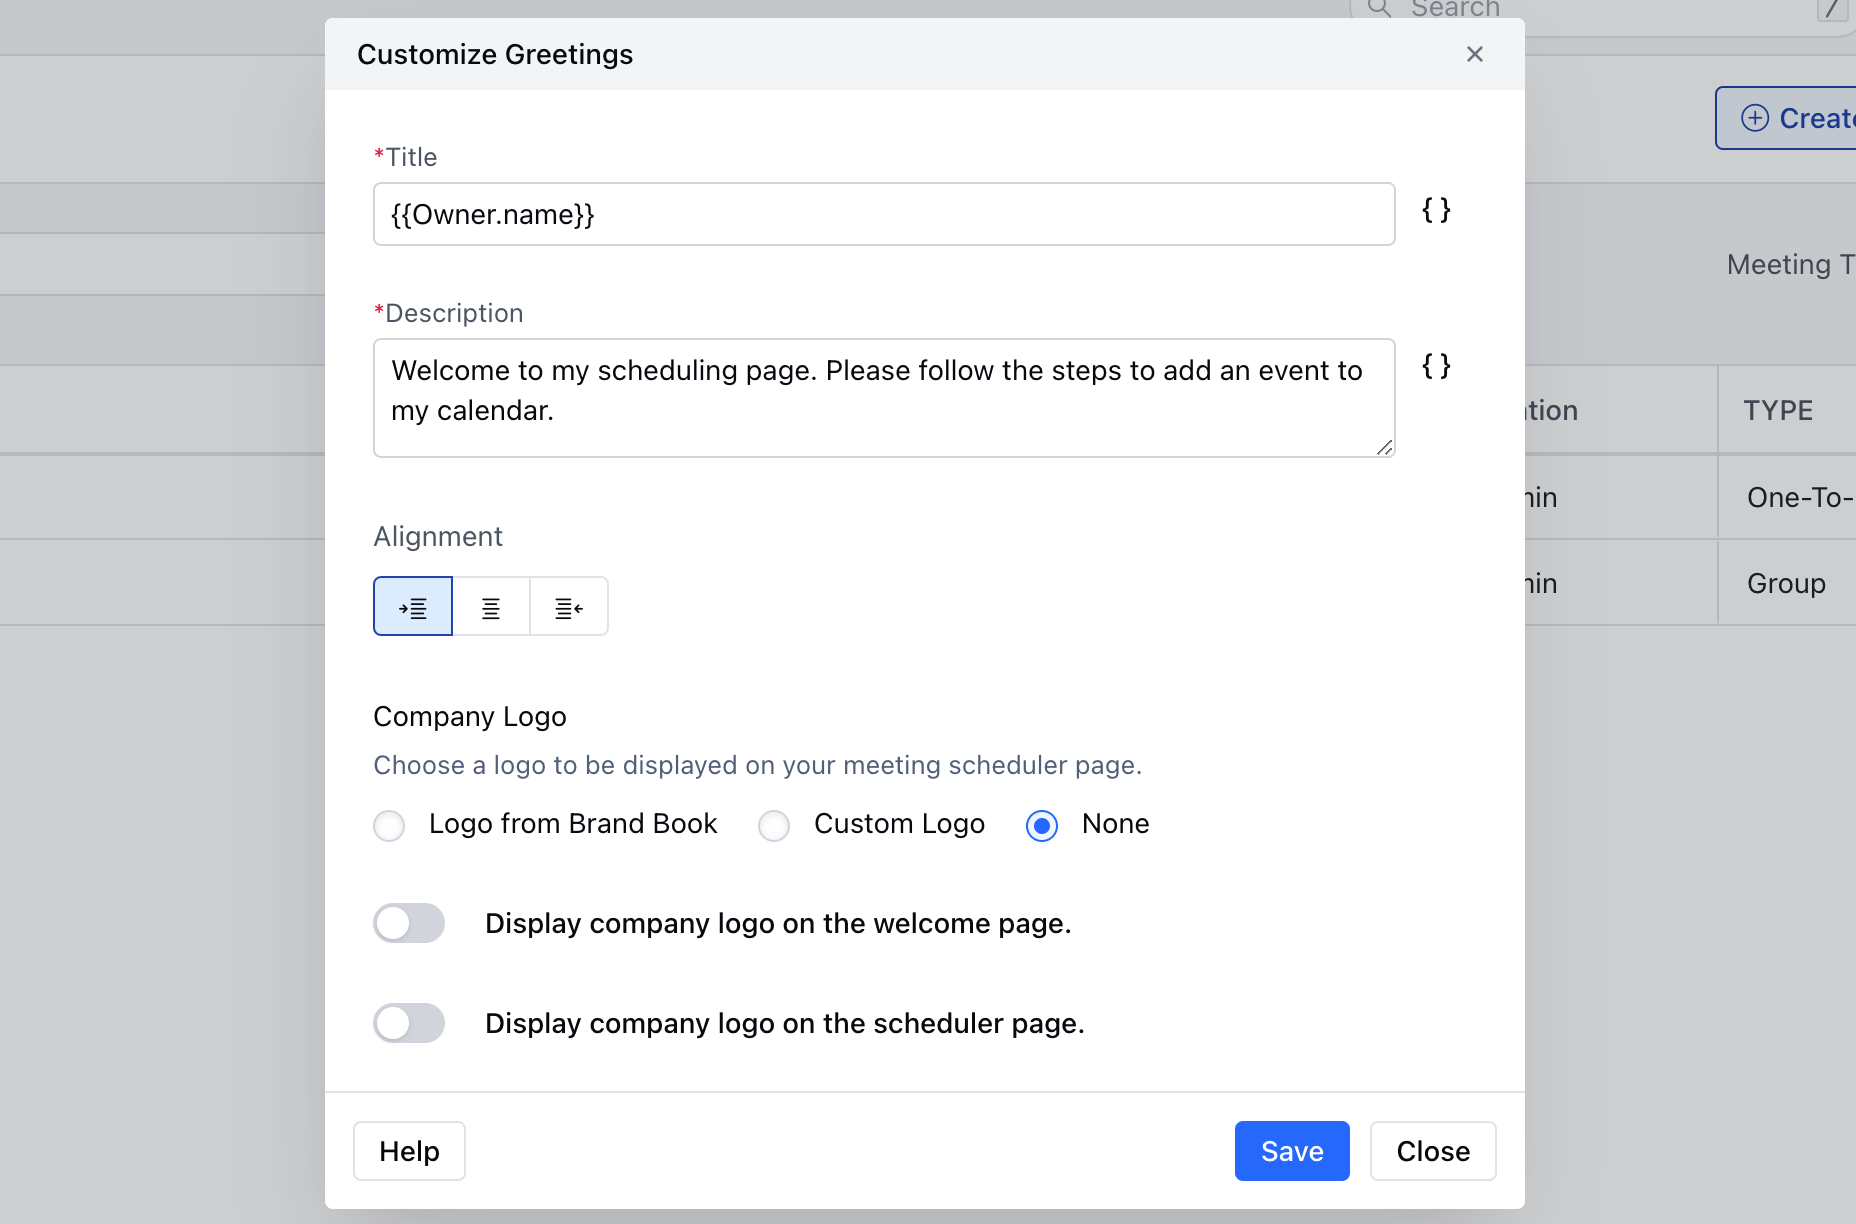The height and width of the screenshot is (1224, 1856).
Task: Select left alignment option
Action: 413,606
